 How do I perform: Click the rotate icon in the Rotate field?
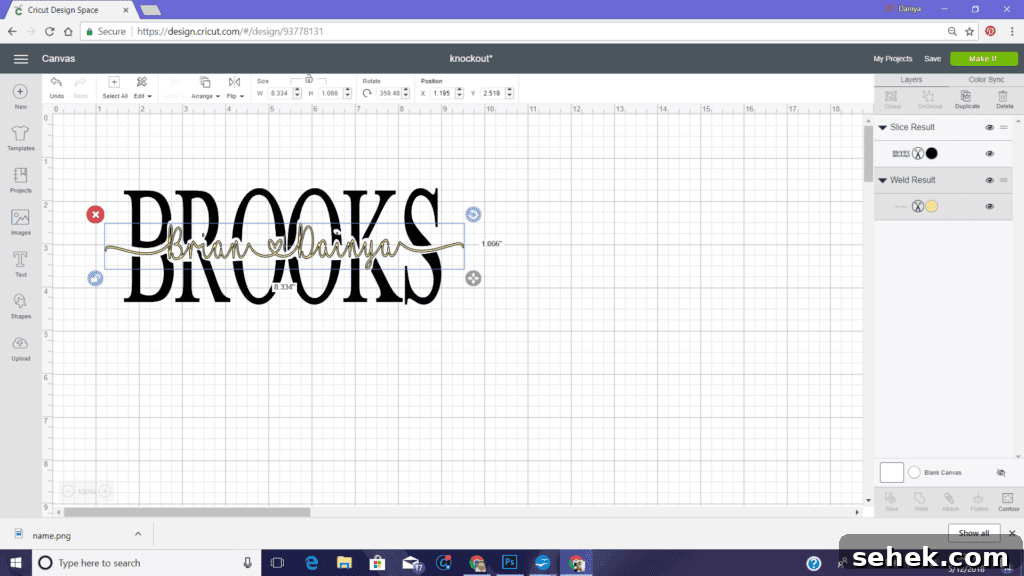click(x=367, y=93)
